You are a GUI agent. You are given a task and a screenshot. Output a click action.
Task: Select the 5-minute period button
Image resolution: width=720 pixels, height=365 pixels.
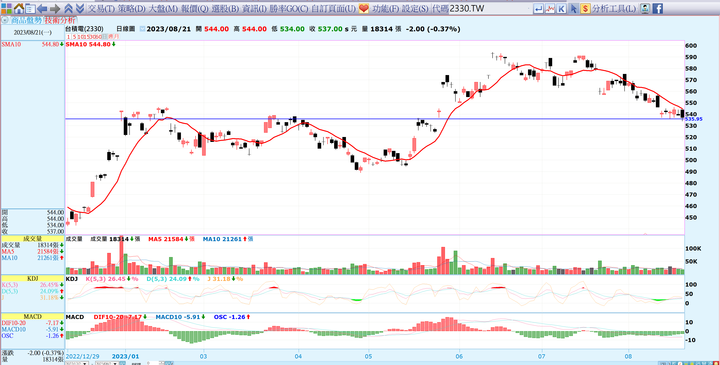point(74,37)
